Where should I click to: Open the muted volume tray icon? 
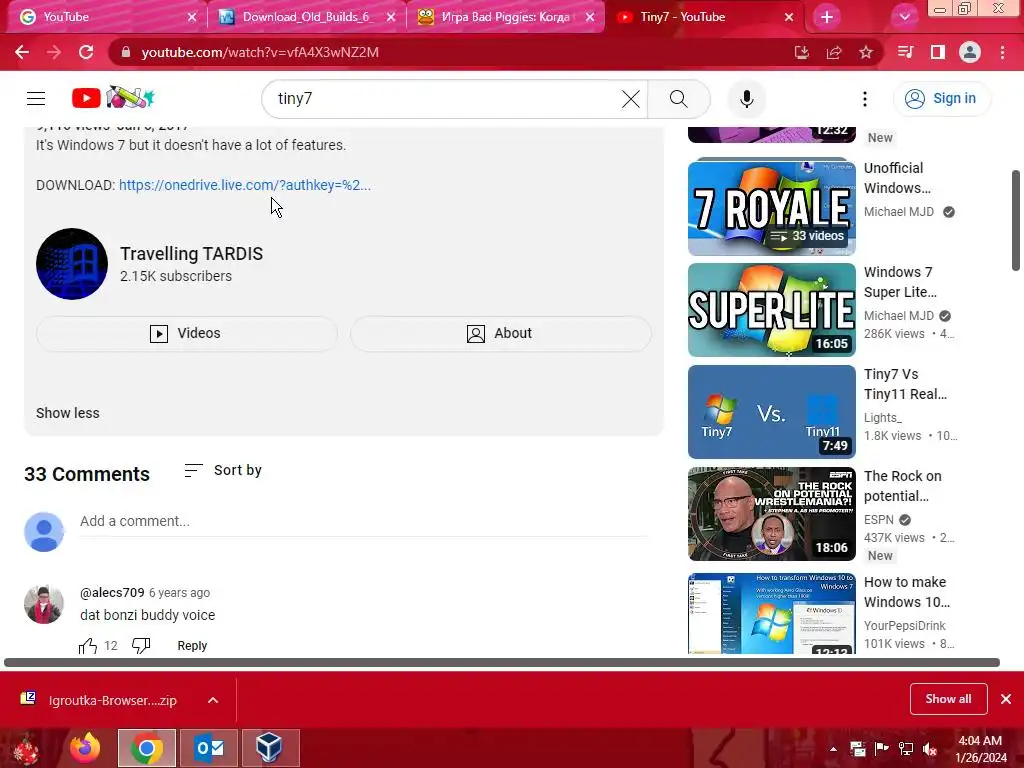[x=930, y=749]
